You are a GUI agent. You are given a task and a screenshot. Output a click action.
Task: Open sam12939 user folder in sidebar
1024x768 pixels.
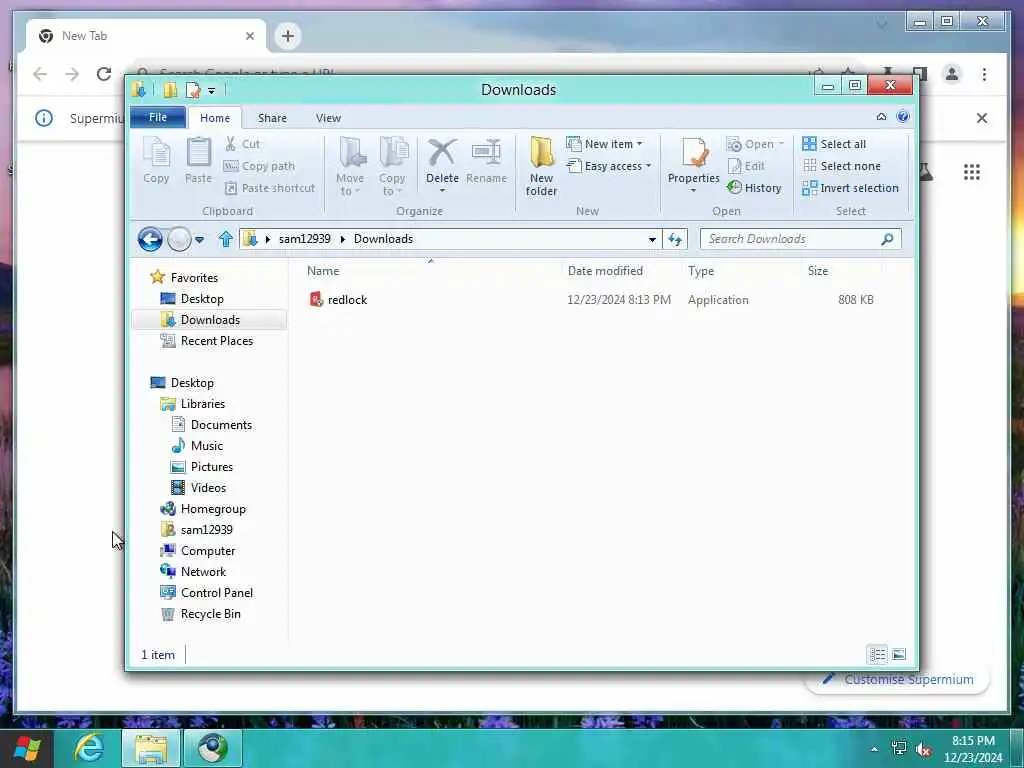click(x=206, y=530)
